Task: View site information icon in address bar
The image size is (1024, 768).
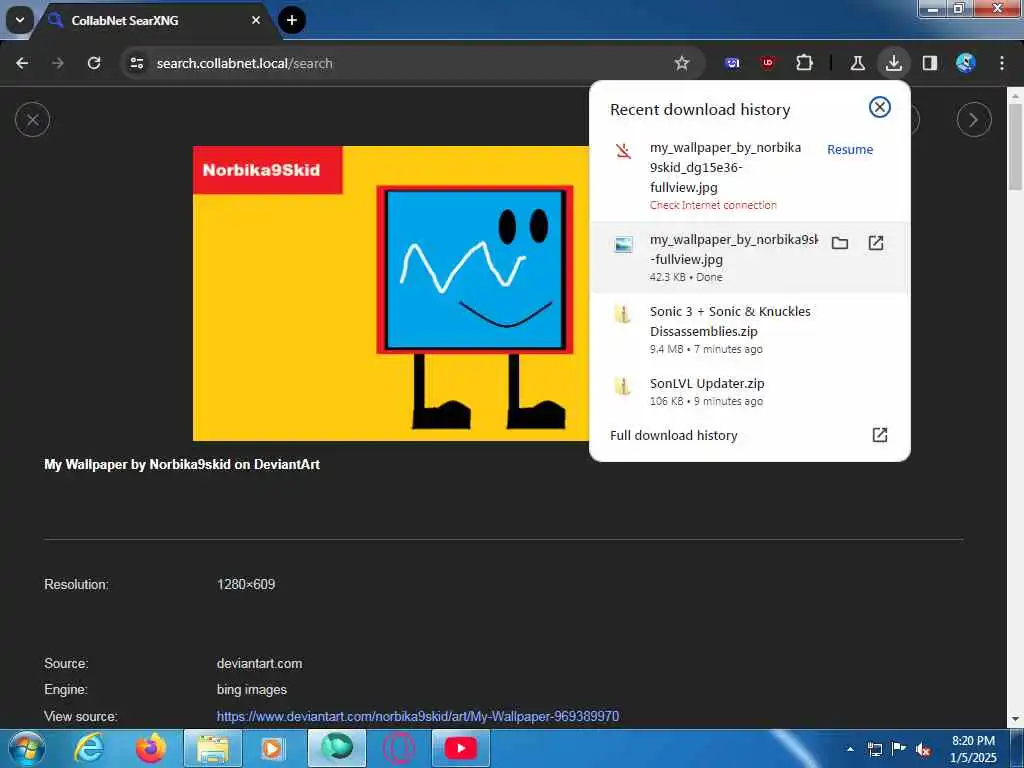Action: pyautogui.click(x=136, y=63)
